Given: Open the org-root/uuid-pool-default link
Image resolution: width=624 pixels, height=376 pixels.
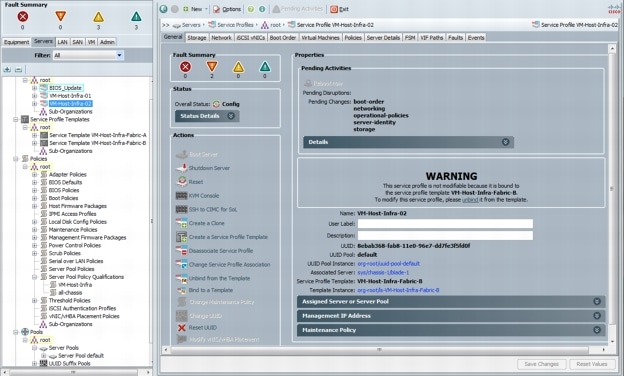Looking at the screenshot, I should pos(388,263).
